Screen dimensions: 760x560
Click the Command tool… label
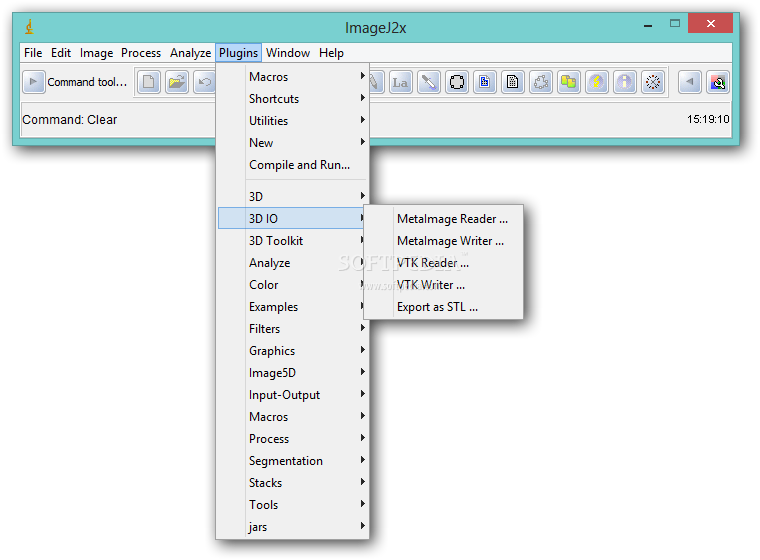click(87, 82)
